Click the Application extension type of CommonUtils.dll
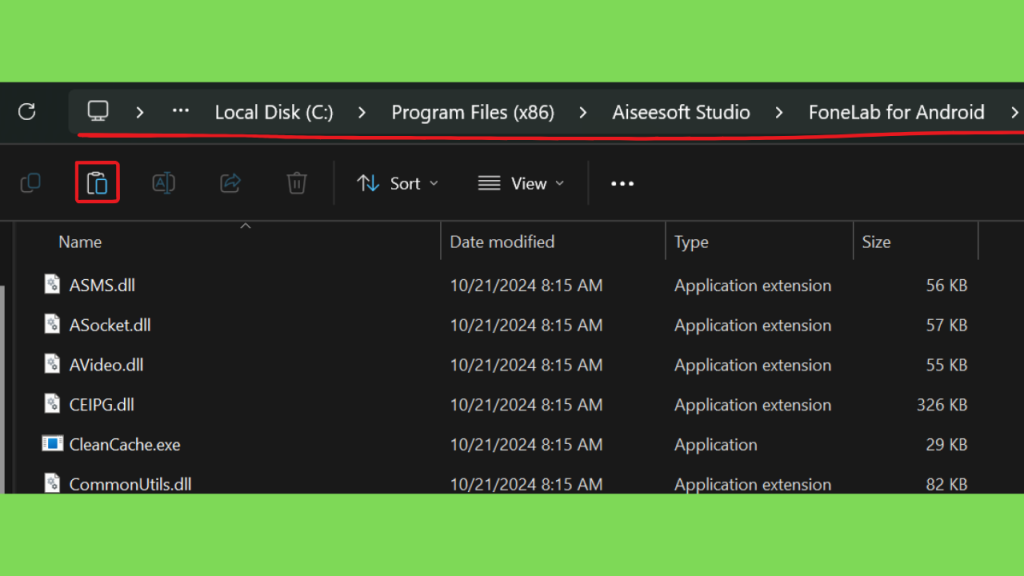This screenshot has width=1024, height=576. click(x=752, y=485)
